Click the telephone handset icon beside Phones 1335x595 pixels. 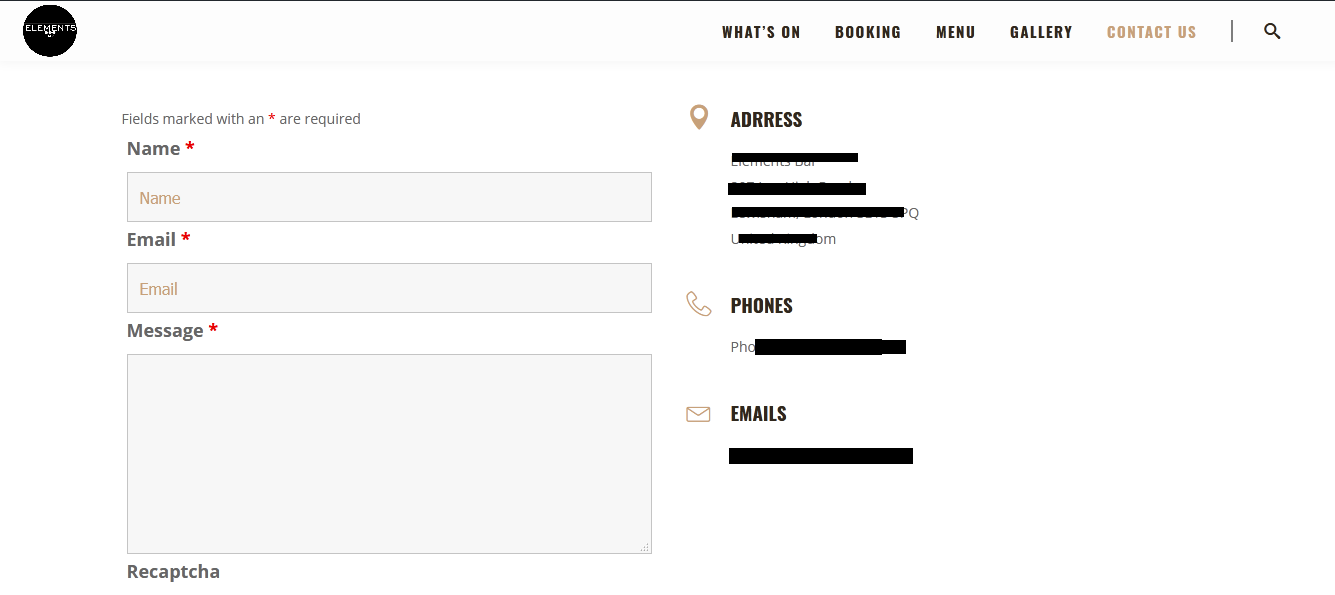(698, 304)
